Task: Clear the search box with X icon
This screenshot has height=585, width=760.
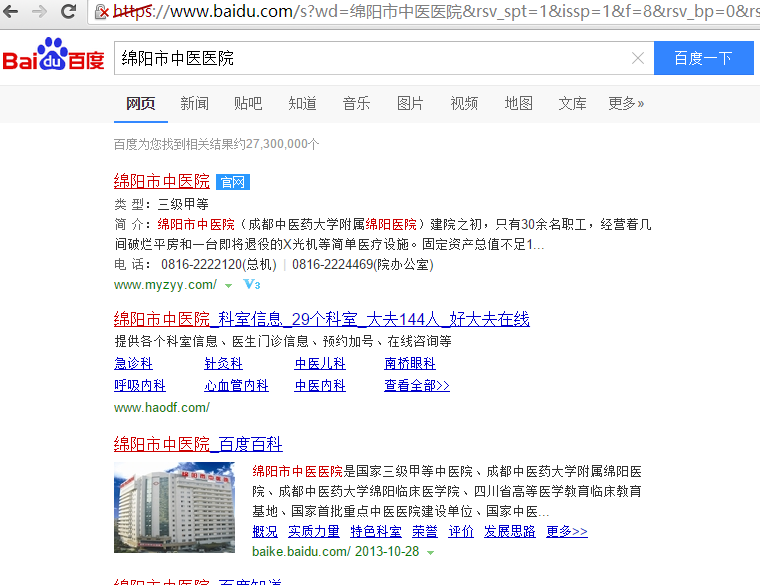Action: click(x=638, y=58)
